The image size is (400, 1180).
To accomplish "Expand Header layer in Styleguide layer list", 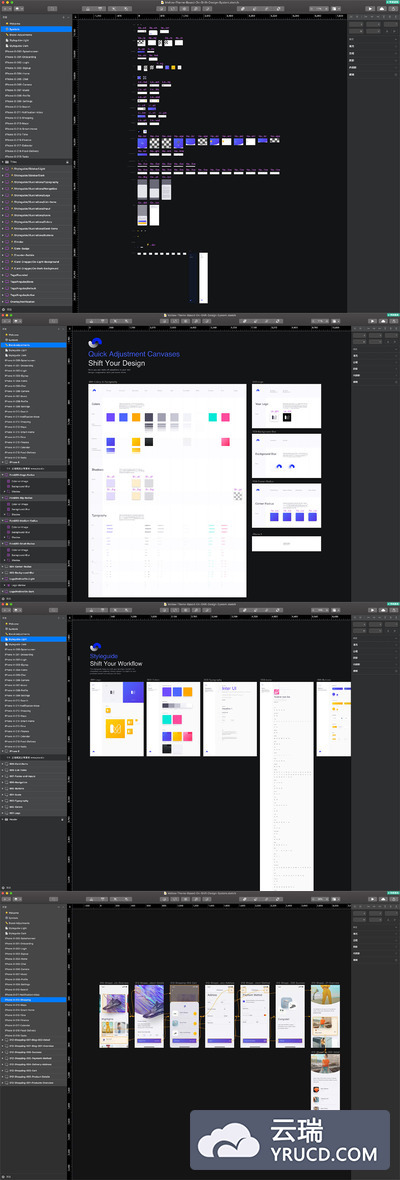I will (x=3, y=820).
